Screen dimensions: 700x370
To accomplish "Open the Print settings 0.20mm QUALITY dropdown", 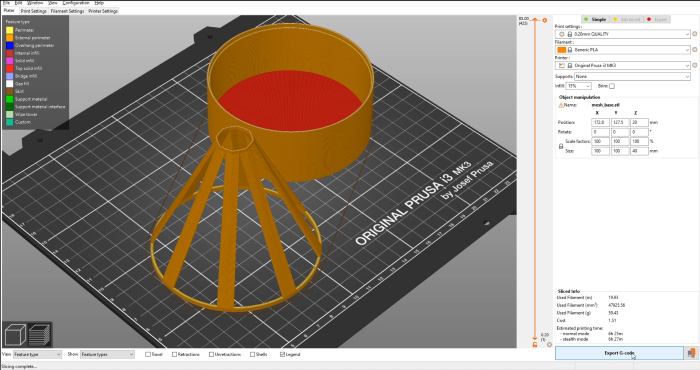I will click(x=623, y=34).
